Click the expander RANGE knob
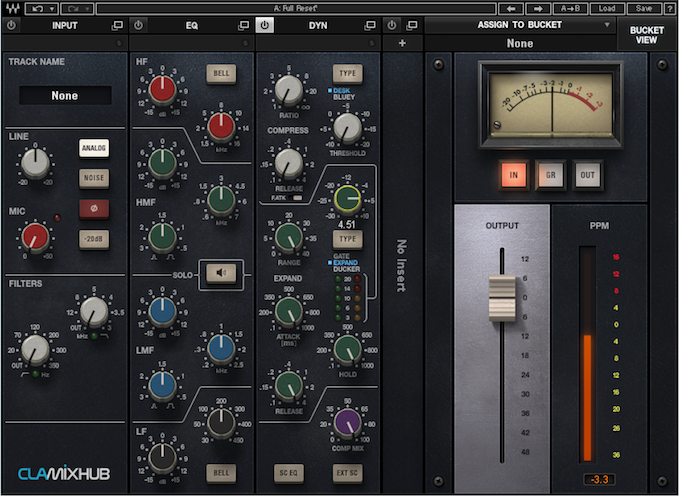 (x=288, y=238)
